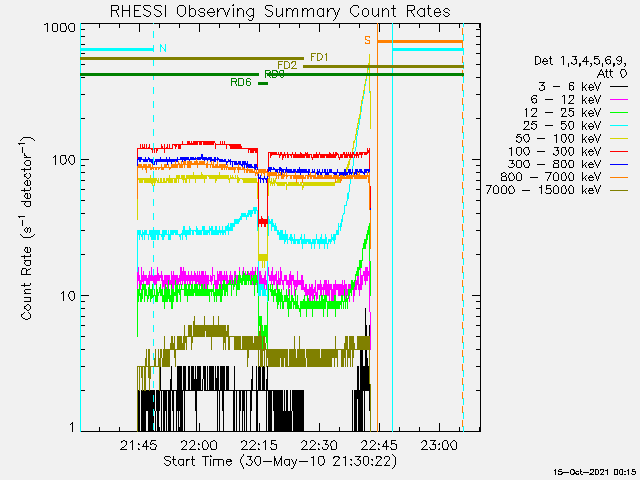Click the timestamp '15-Oct-2021 00:15' in the corner
The width and height of the screenshot is (640, 480).
pos(594,472)
